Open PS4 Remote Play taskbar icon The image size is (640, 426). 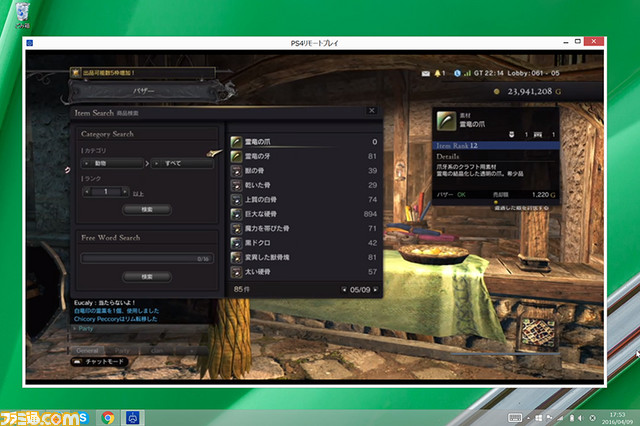[x=133, y=417]
